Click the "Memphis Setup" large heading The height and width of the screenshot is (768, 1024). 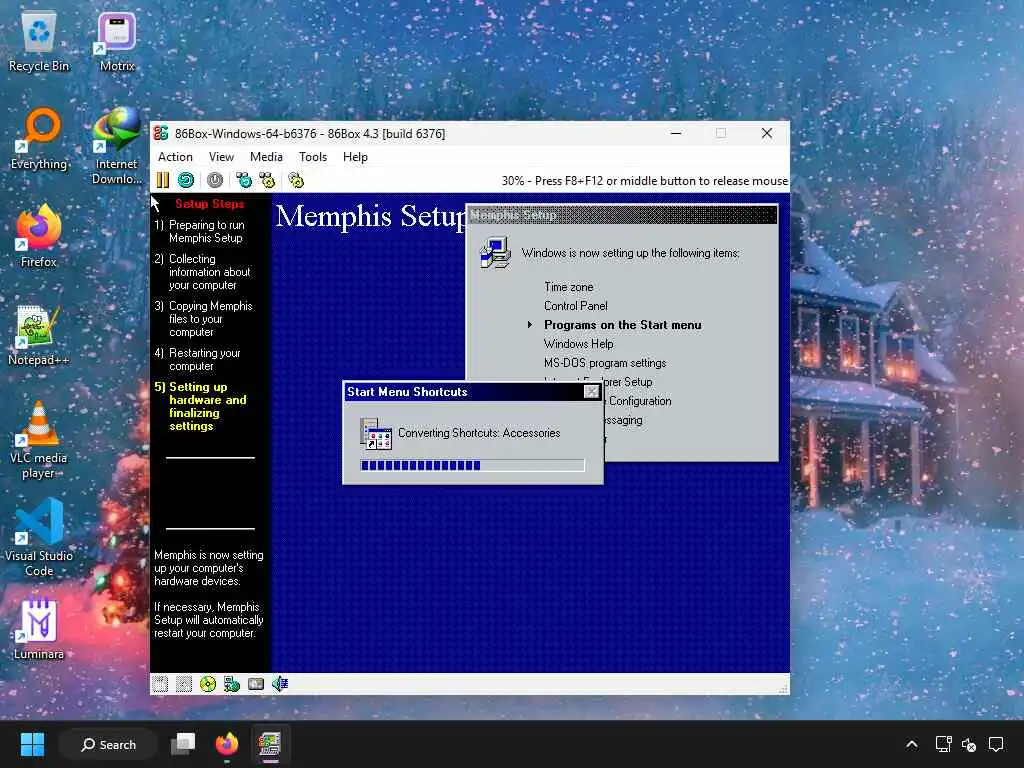[x=370, y=216]
